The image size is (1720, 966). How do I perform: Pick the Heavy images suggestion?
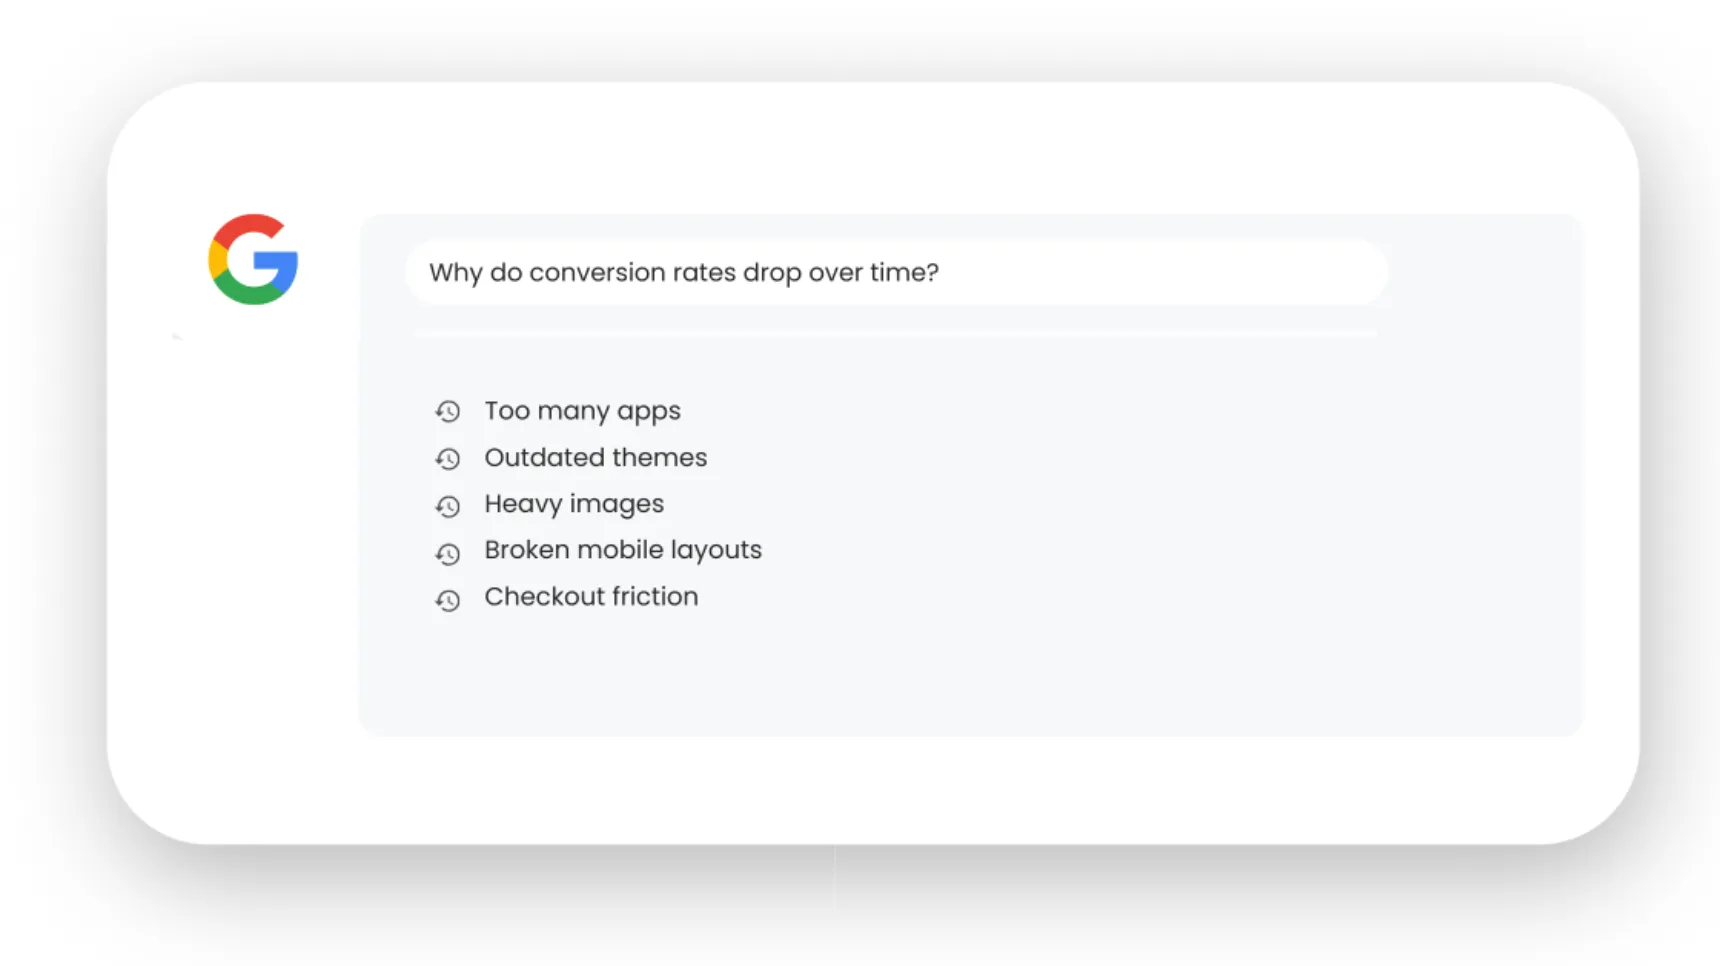(574, 504)
